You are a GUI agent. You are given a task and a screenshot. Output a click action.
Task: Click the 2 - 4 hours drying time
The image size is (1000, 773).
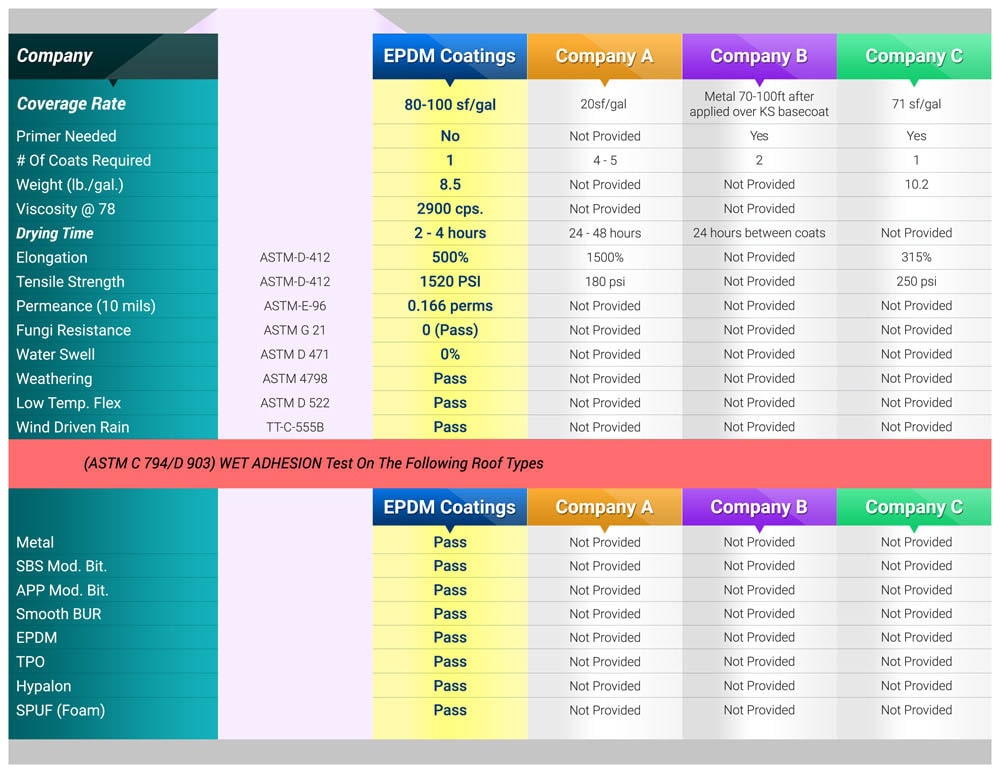(450, 233)
